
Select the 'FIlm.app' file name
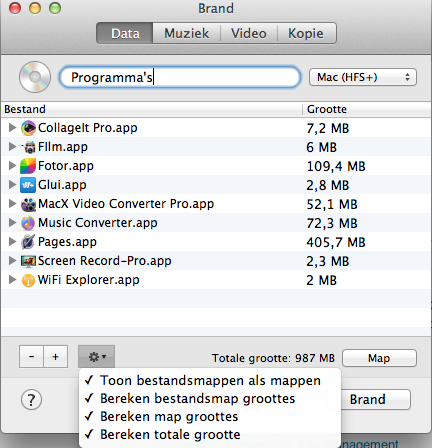coord(63,147)
